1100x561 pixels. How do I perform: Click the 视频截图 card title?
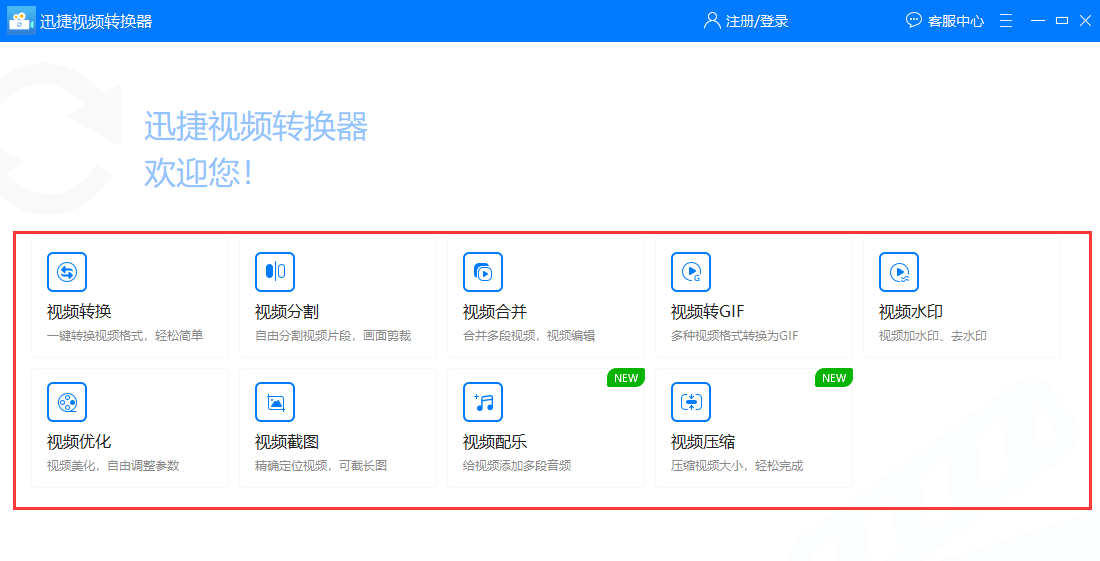click(287, 442)
